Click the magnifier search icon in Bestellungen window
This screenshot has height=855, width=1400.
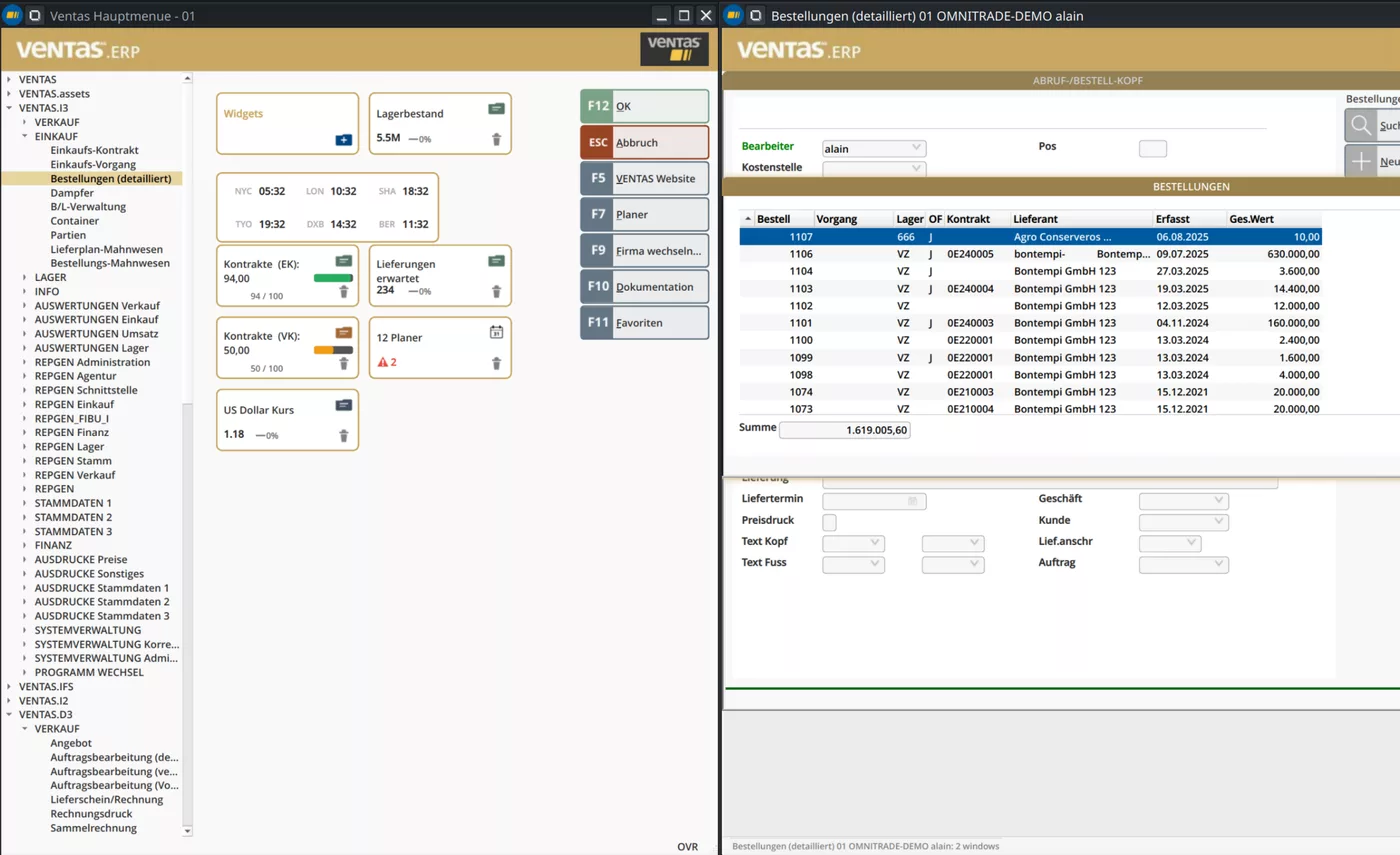(1361, 125)
